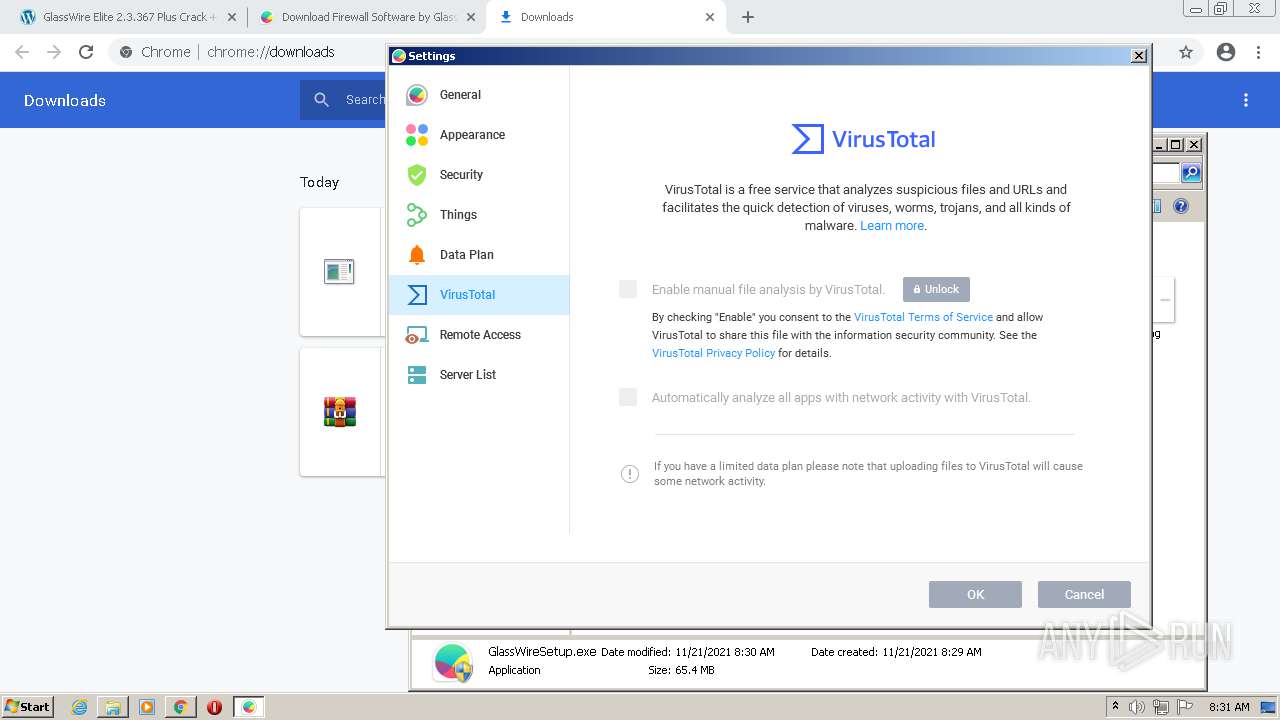Screen dimensions: 1280x720
Task: Open the Things network nodes icon
Action: tap(417, 215)
